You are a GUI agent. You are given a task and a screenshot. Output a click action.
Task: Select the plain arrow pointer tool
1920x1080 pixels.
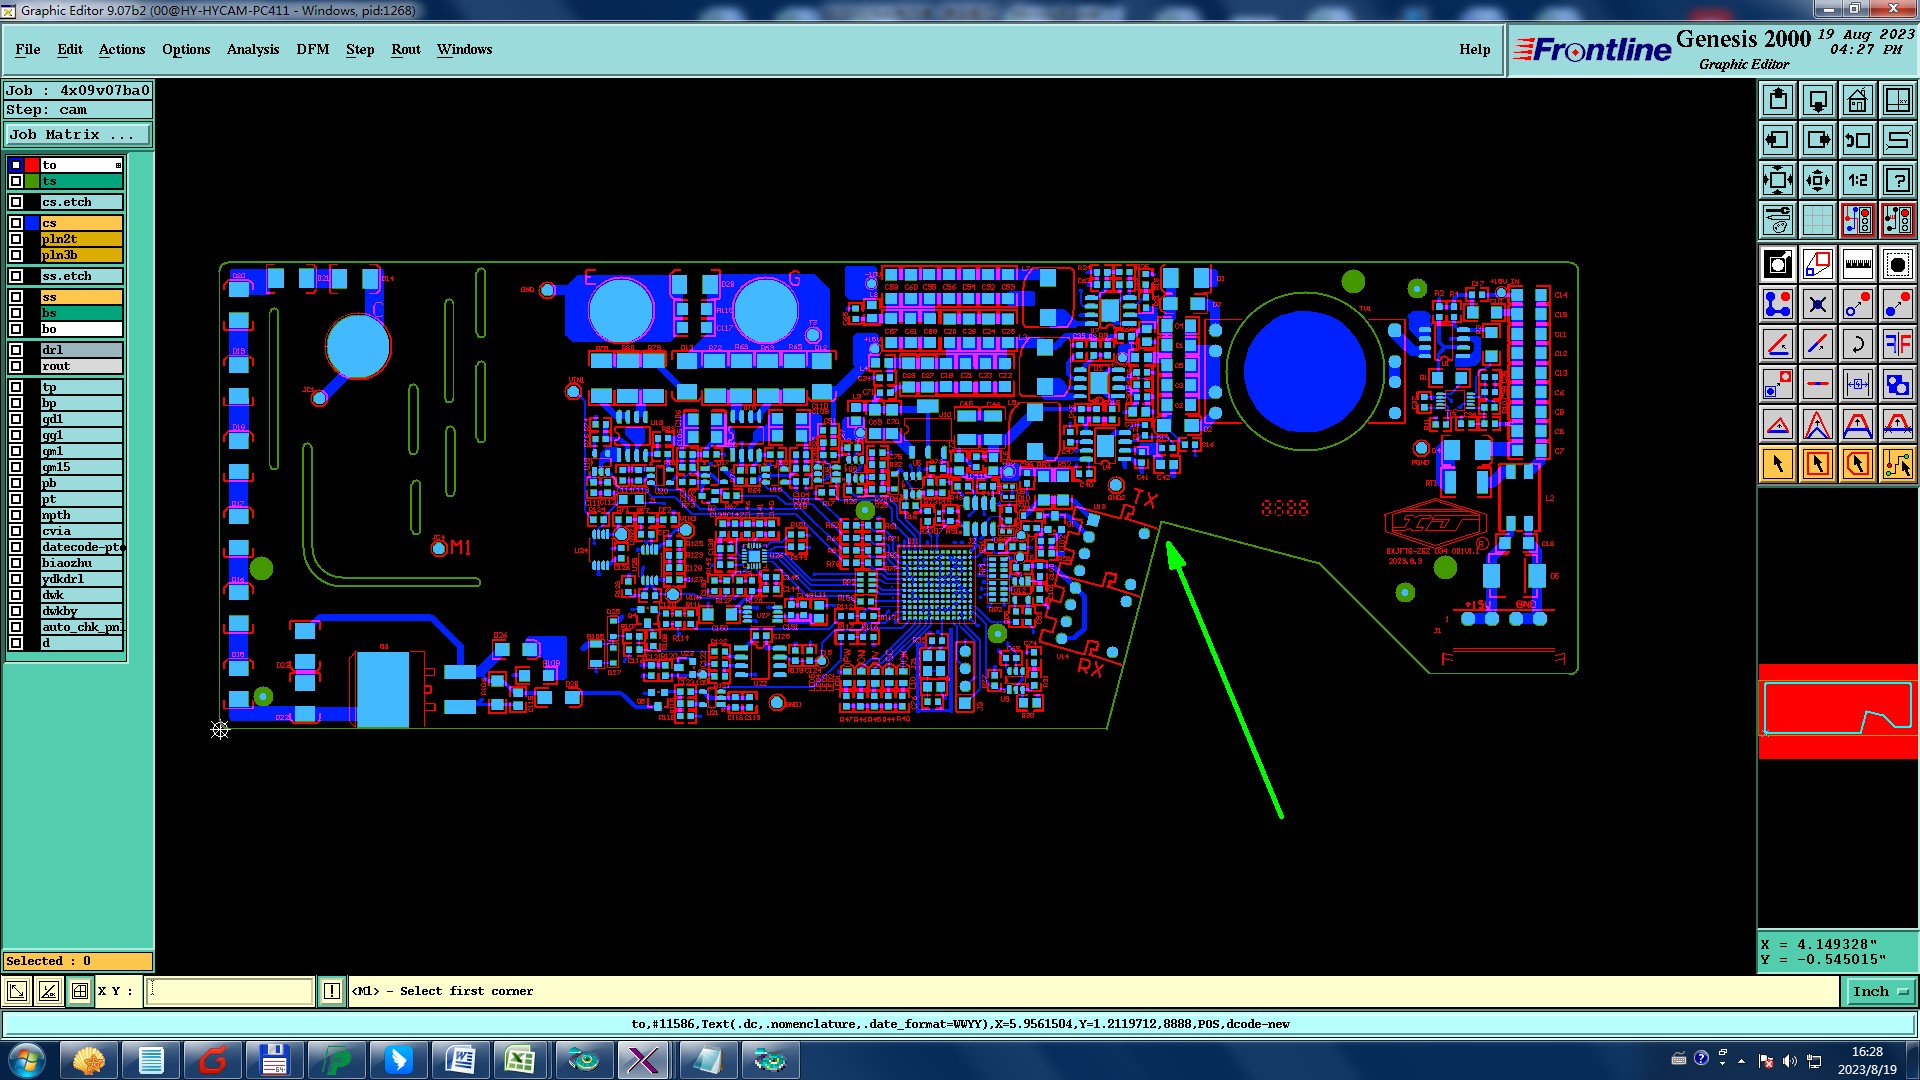coord(1778,464)
